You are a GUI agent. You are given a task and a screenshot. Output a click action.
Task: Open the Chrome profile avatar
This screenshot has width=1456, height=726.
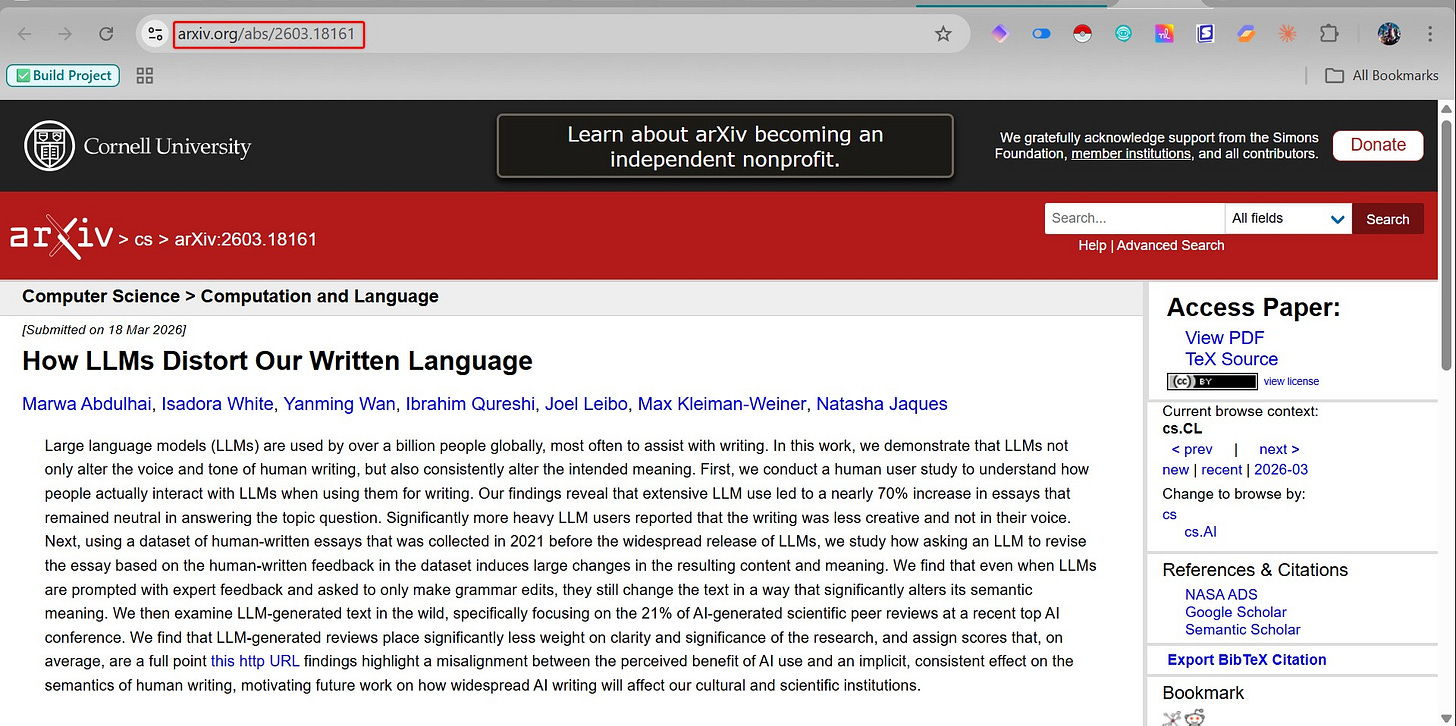pyautogui.click(x=1389, y=33)
